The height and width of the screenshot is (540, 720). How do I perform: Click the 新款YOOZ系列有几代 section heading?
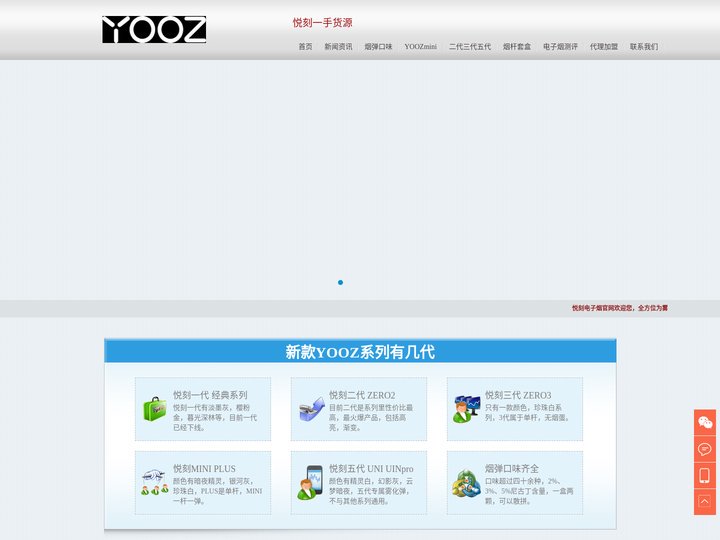pyautogui.click(x=360, y=352)
